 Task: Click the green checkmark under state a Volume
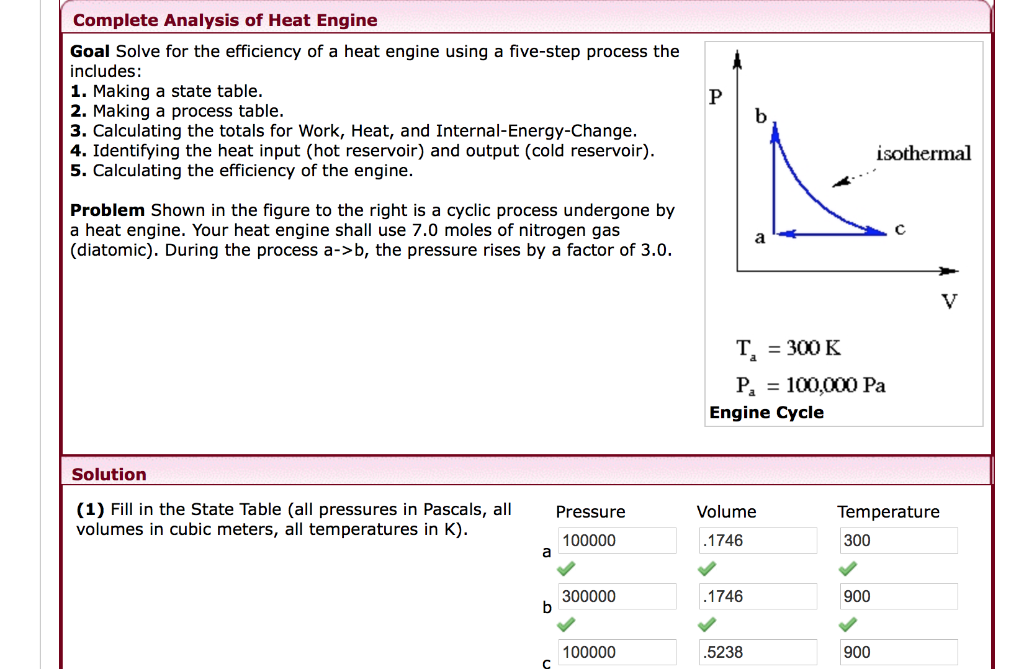point(708,568)
